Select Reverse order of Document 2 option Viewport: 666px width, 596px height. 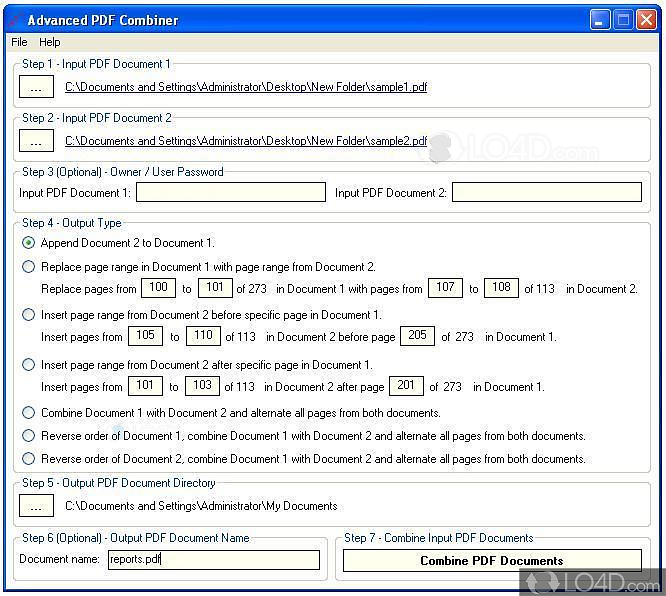click(29, 459)
